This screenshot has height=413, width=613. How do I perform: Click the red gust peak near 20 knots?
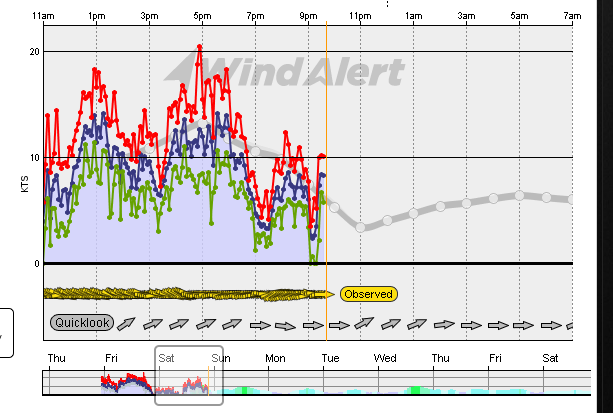point(199,47)
